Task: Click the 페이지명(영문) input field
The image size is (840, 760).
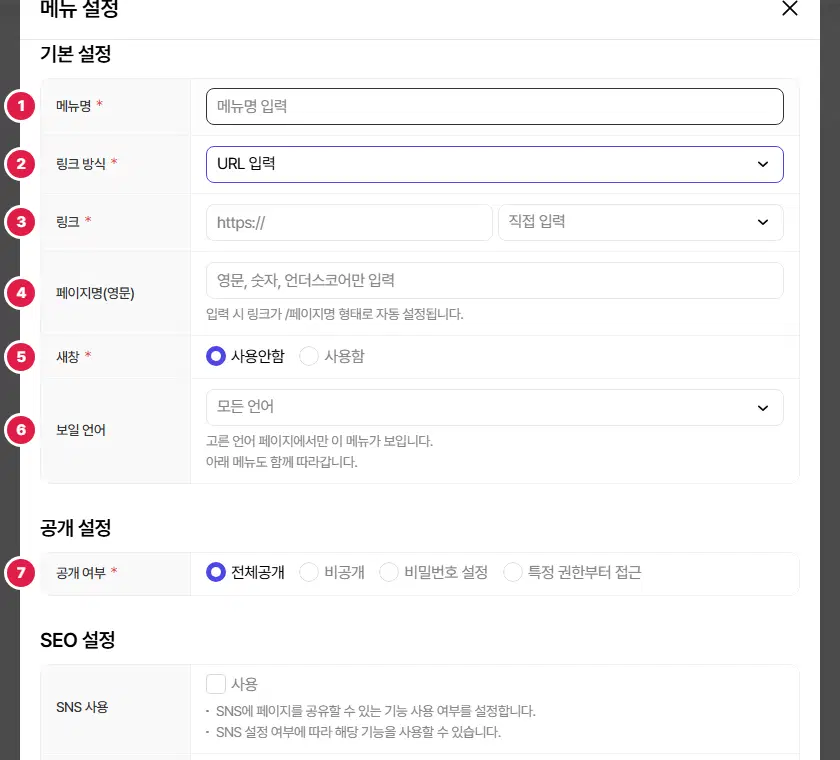Action: point(494,281)
